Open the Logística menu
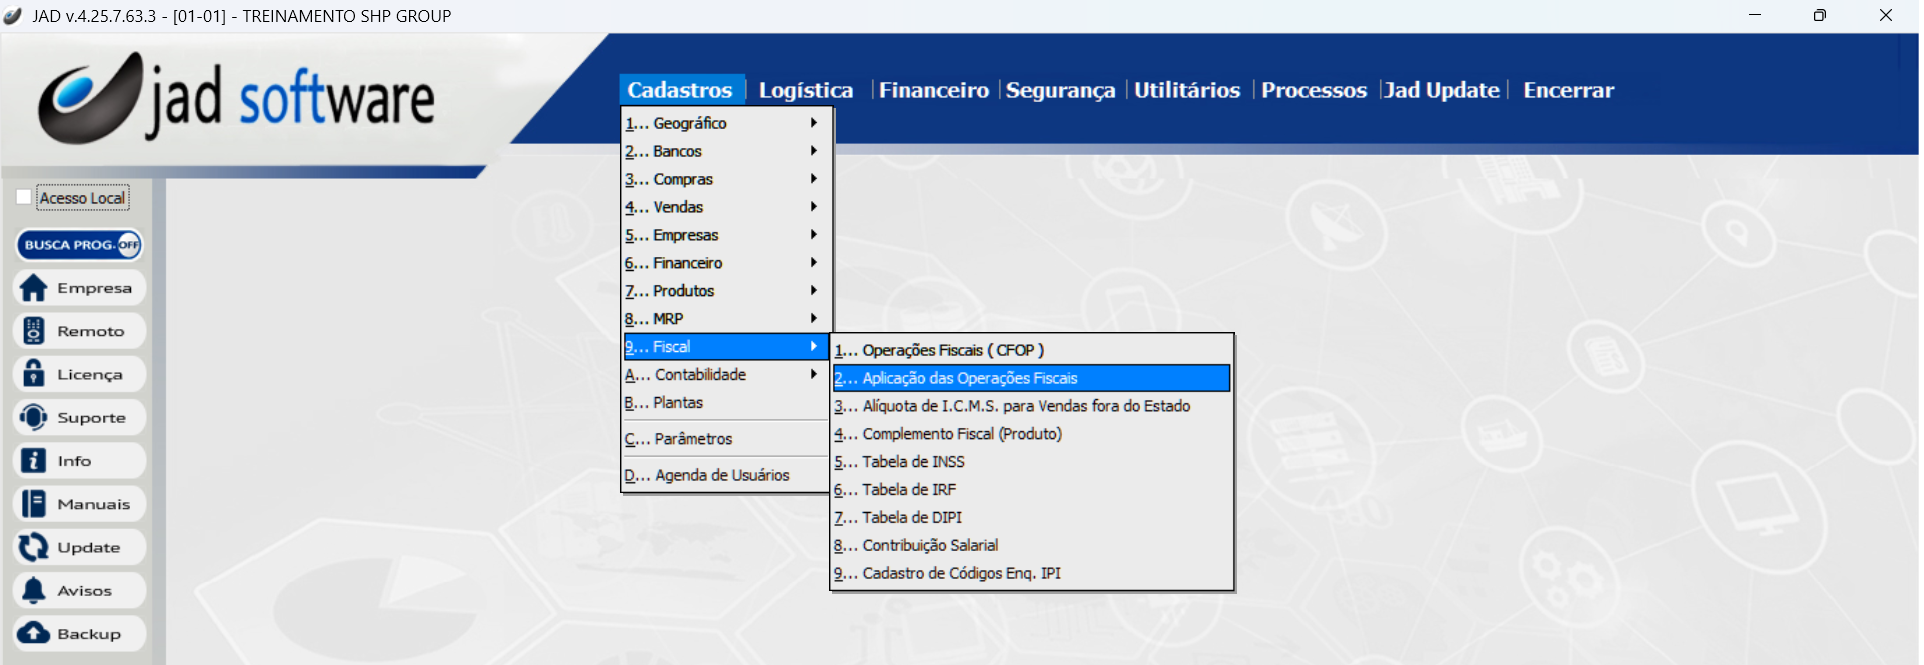Image resolution: width=1924 pixels, height=665 pixels. click(806, 90)
